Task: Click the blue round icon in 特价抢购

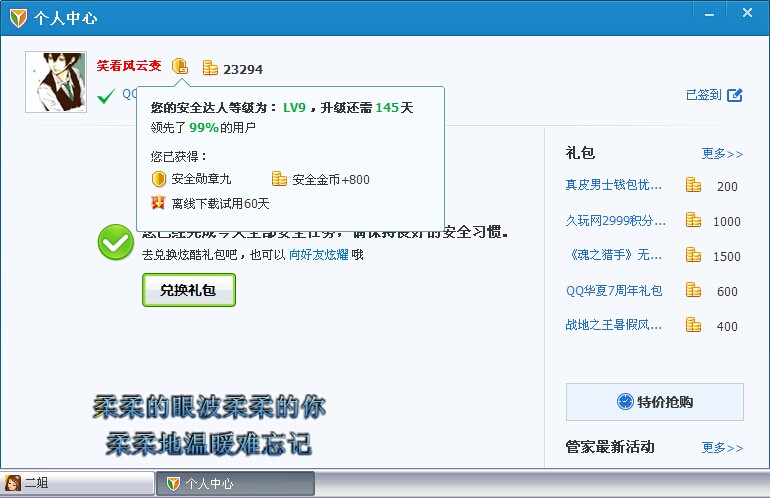Action: click(625, 402)
